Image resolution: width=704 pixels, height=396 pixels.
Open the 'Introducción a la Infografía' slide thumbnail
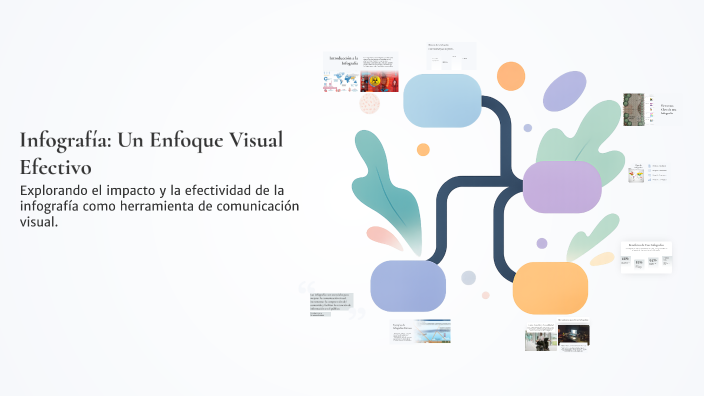361,72
